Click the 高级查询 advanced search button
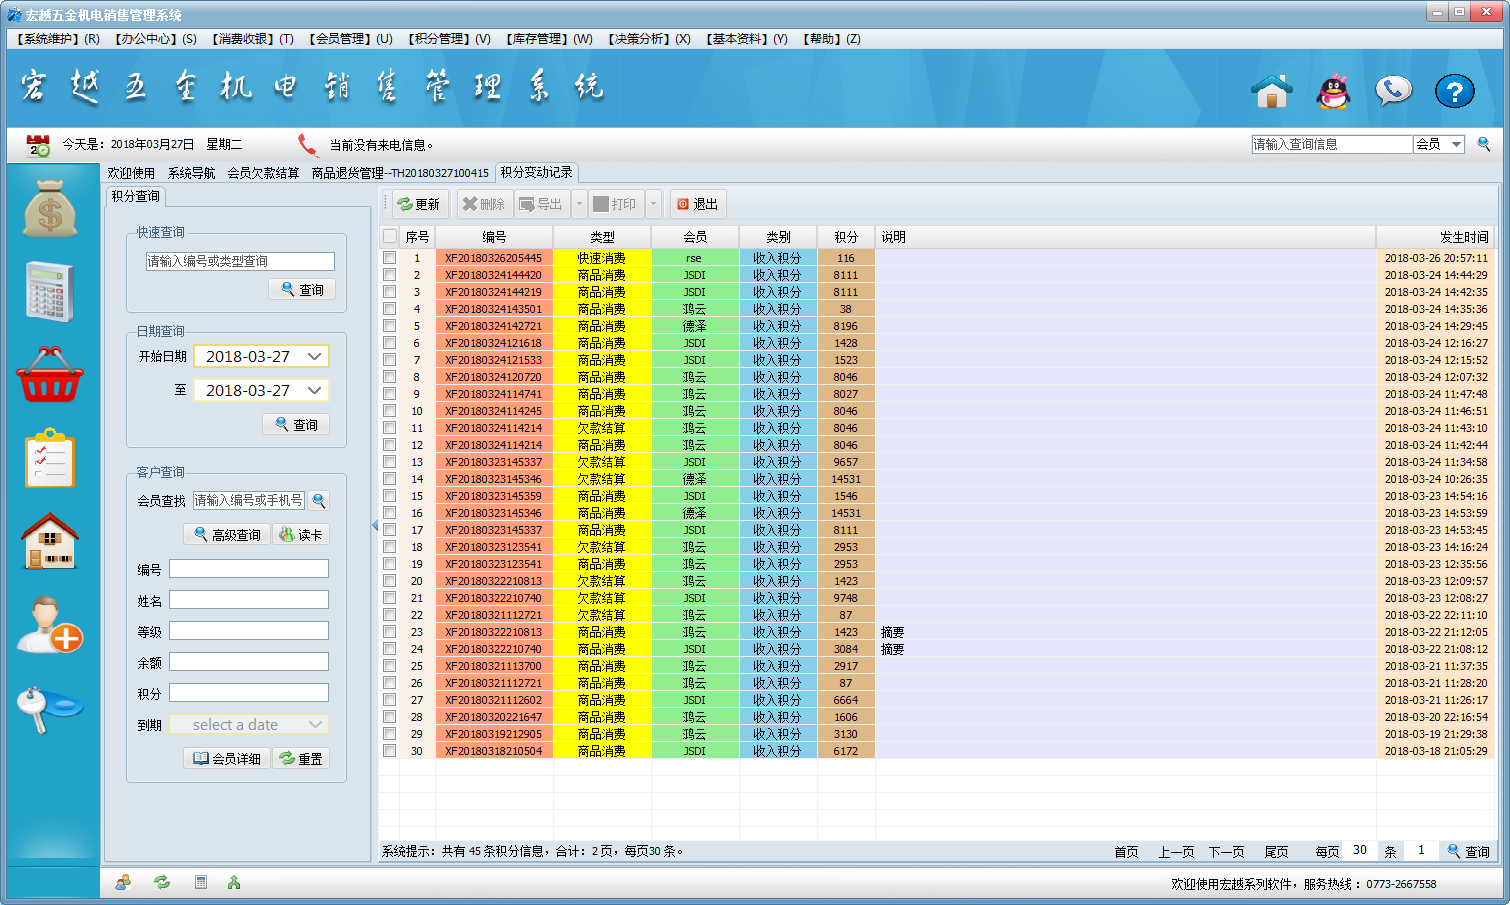 tap(227, 535)
